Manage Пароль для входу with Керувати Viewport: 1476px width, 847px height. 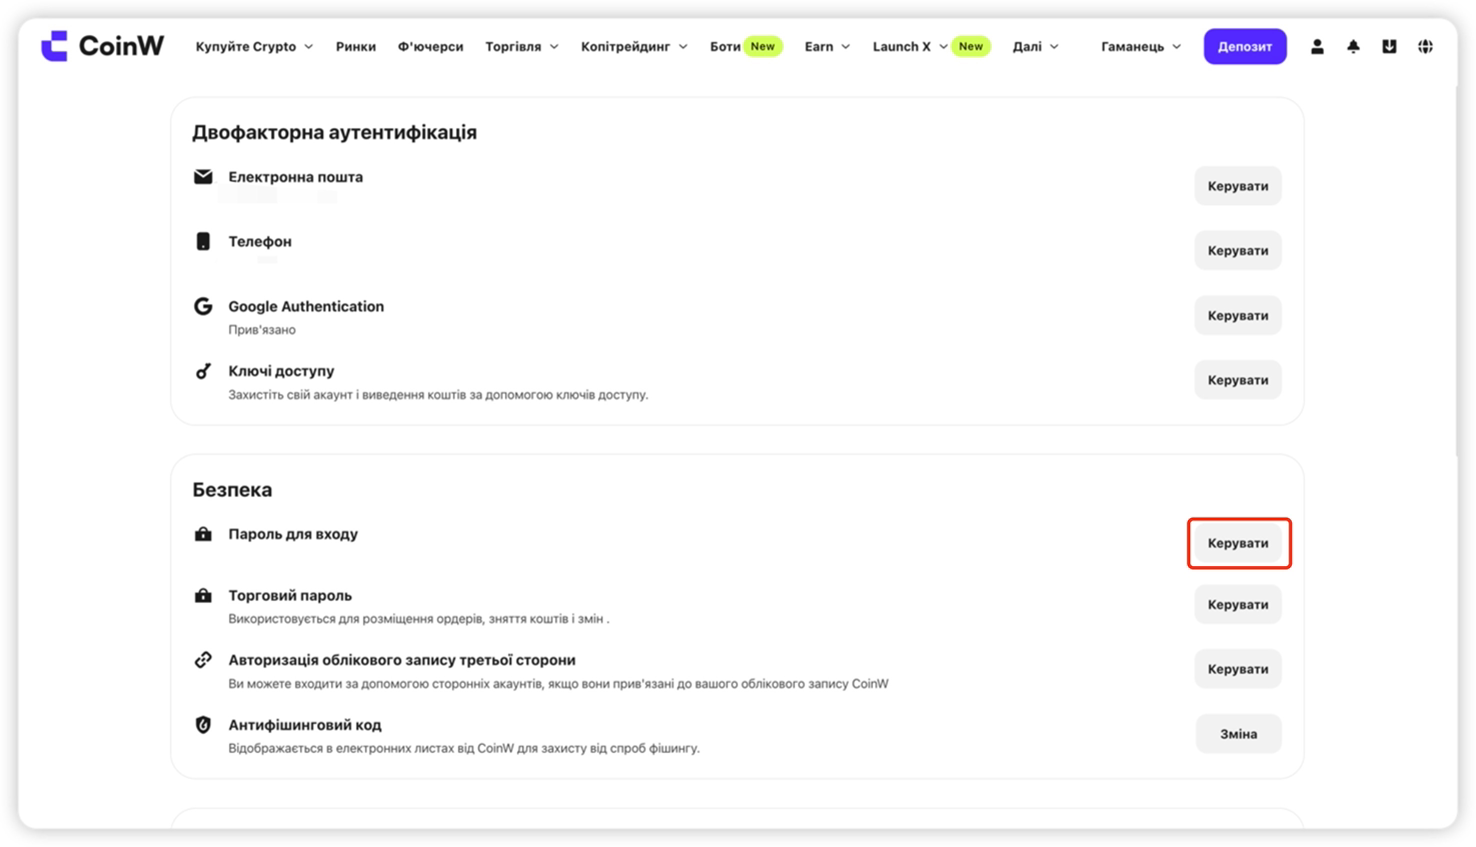tap(1238, 543)
